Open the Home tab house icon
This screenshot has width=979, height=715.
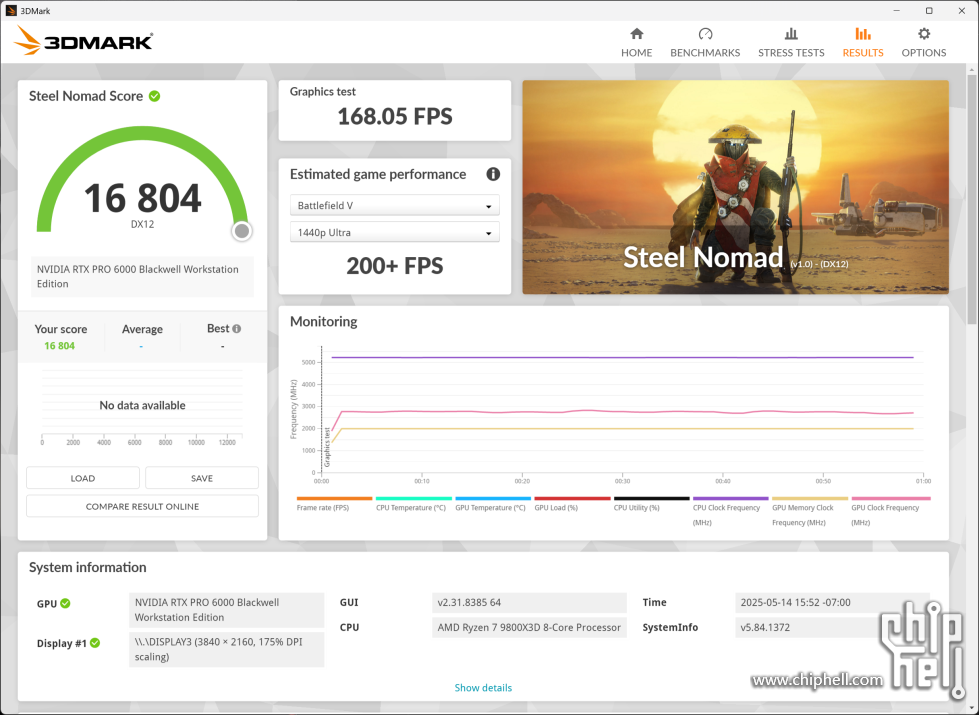point(636,34)
